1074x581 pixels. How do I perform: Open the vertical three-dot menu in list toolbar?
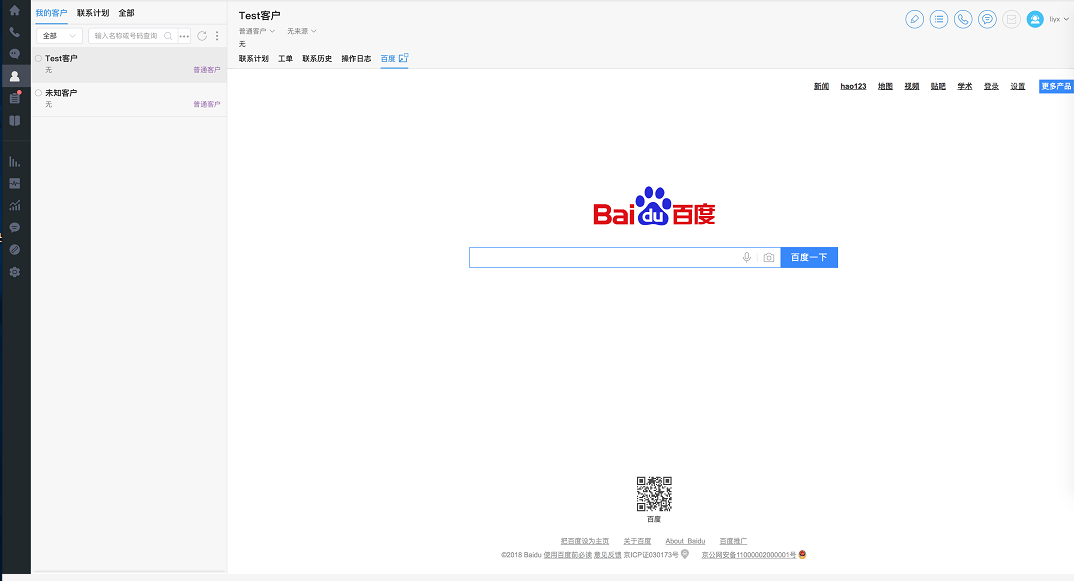pos(217,36)
